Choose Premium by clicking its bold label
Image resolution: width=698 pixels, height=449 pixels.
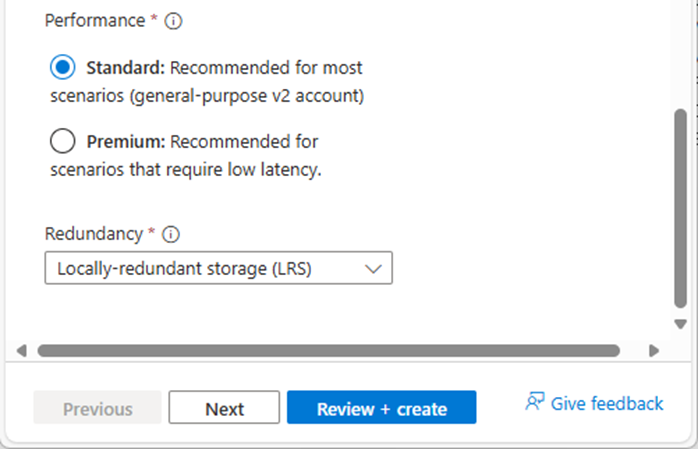click(126, 142)
